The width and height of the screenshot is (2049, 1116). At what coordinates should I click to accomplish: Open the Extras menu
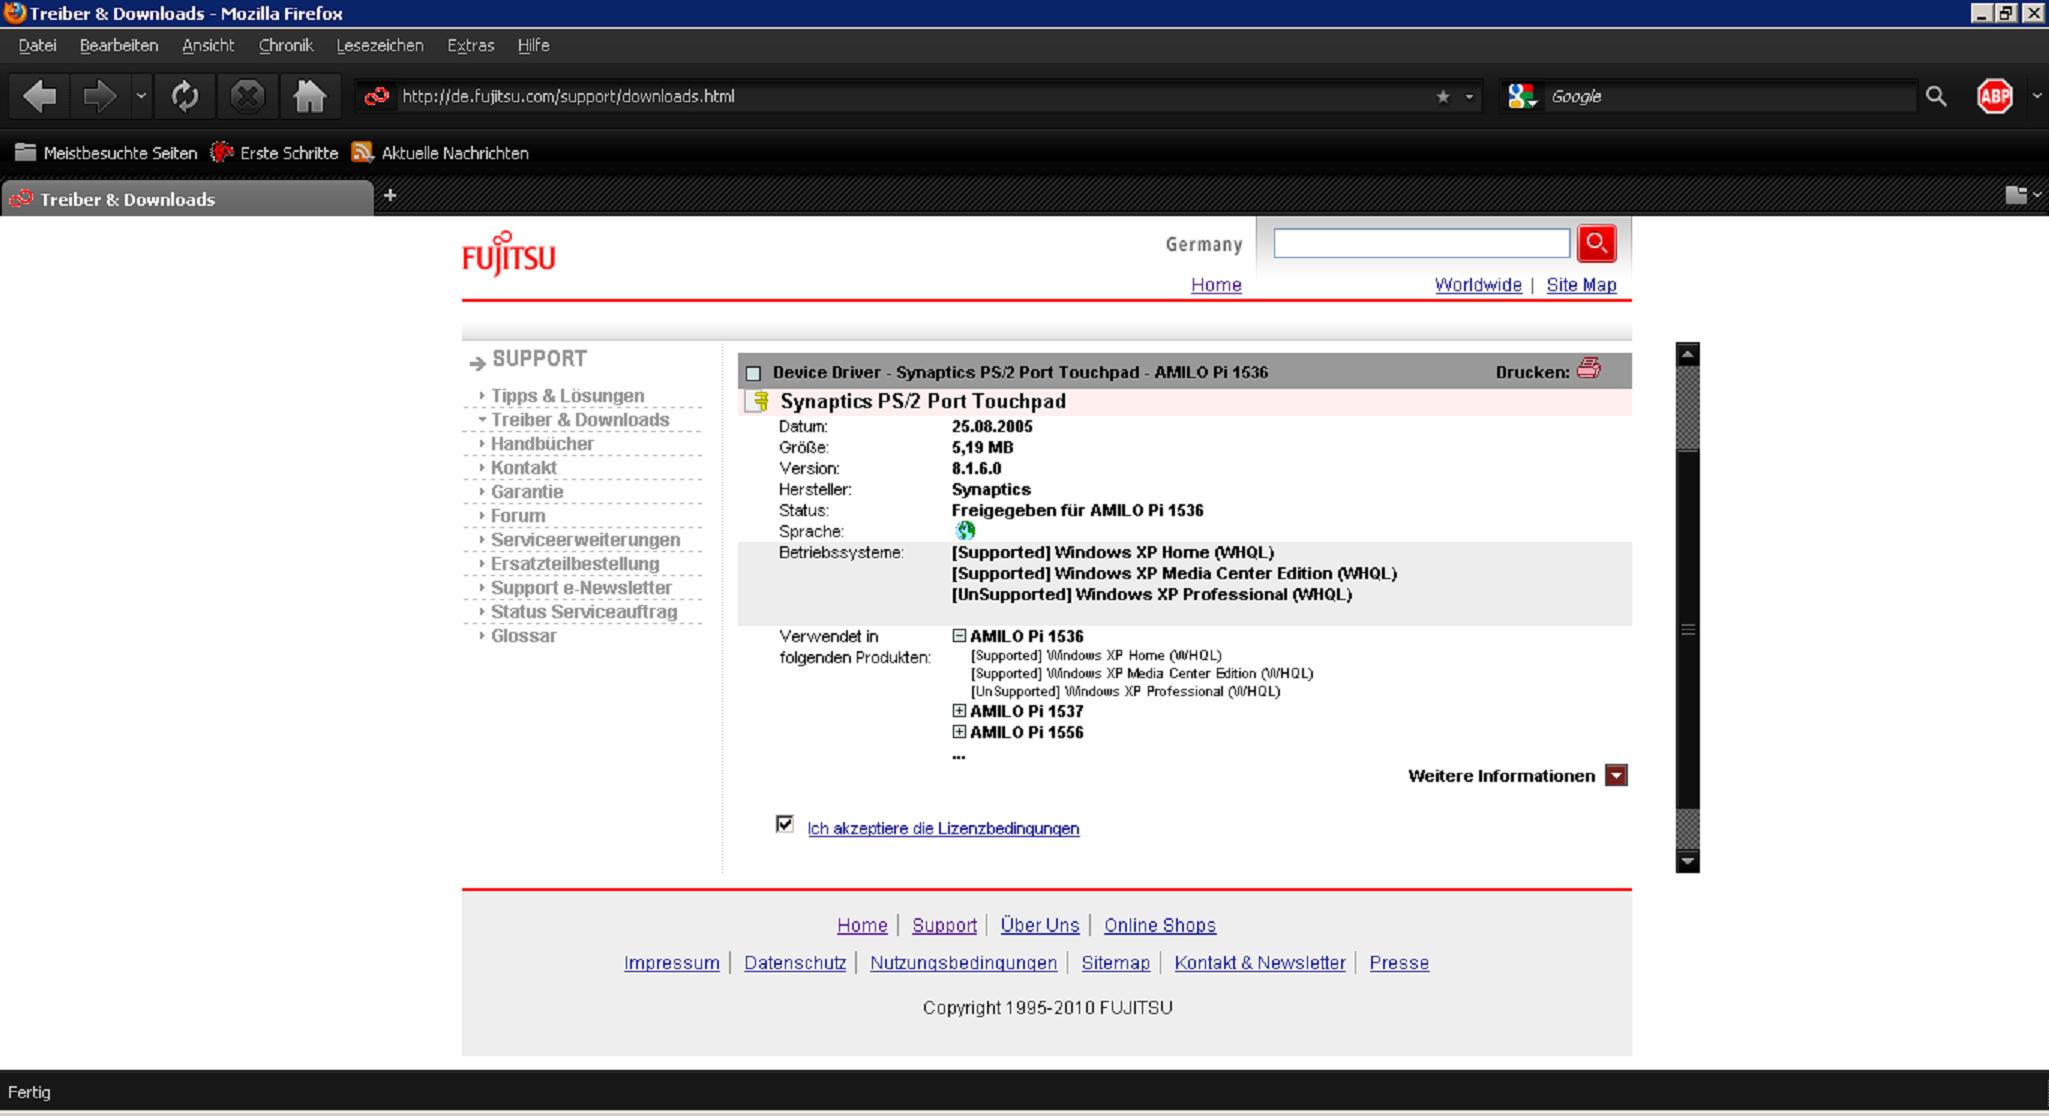pyautogui.click(x=470, y=45)
